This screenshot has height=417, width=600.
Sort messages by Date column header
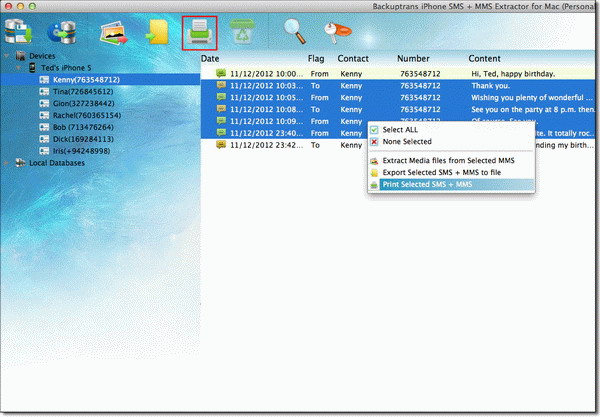[x=210, y=59]
